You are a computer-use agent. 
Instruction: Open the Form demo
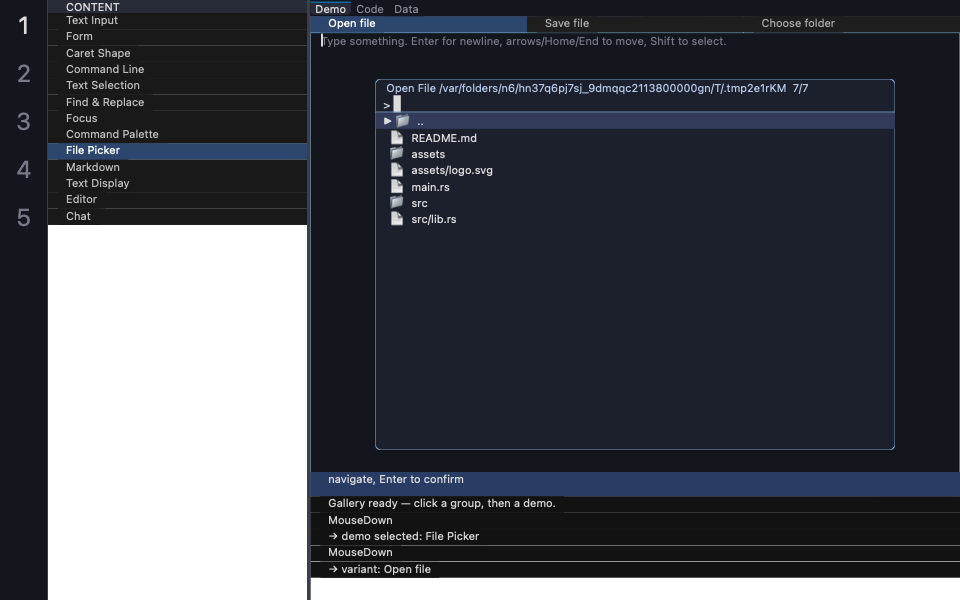tap(178, 37)
